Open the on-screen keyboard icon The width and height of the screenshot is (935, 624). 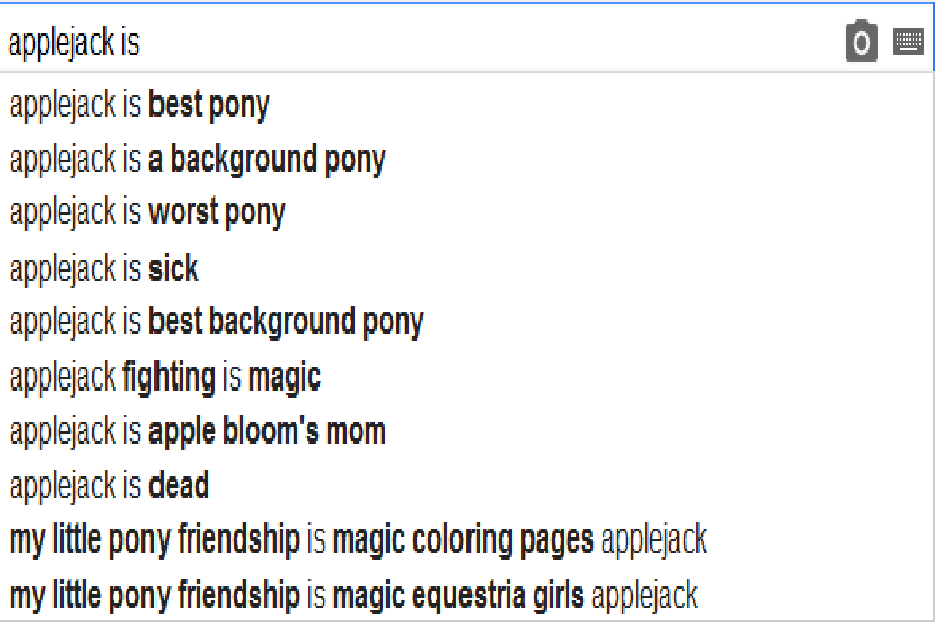pos(908,42)
